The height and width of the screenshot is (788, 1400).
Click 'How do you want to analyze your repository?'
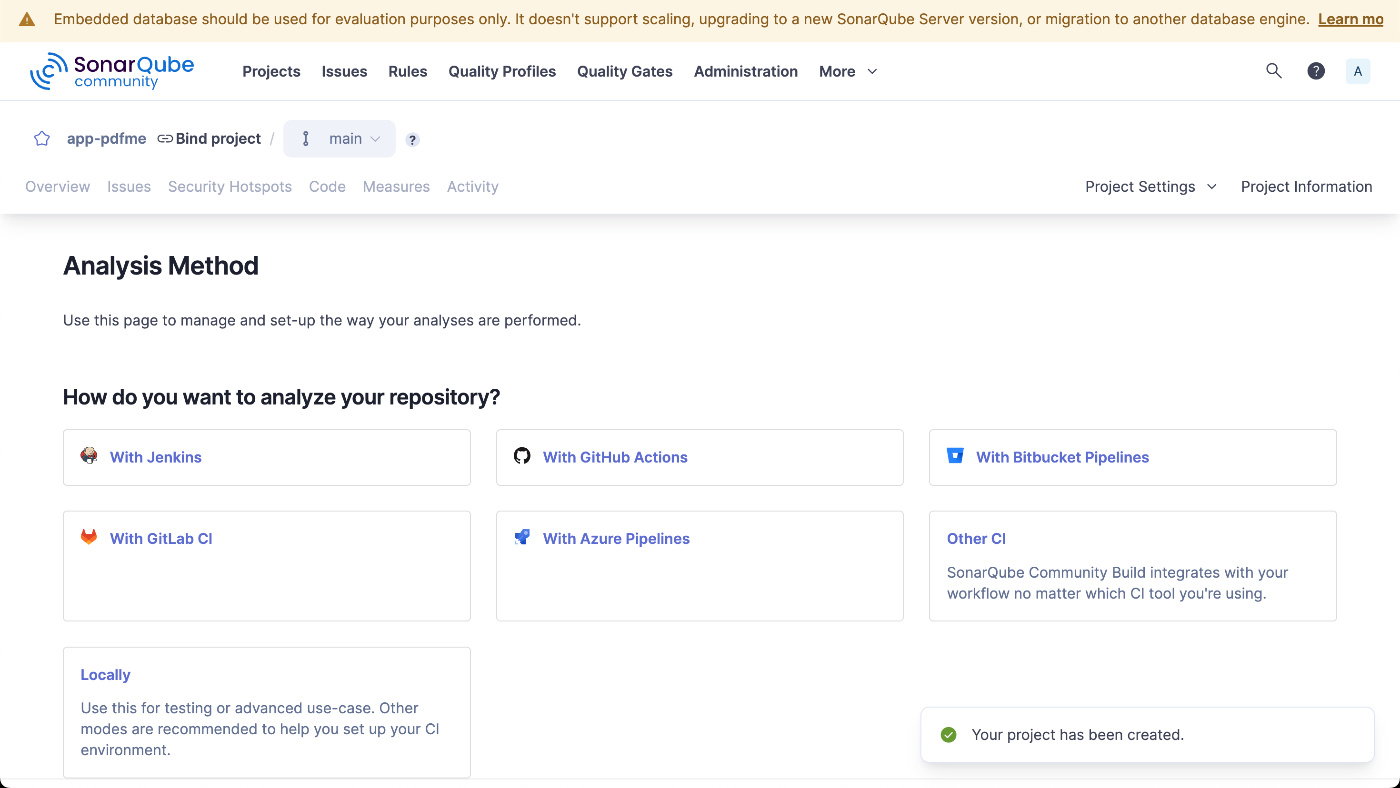[282, 397]
